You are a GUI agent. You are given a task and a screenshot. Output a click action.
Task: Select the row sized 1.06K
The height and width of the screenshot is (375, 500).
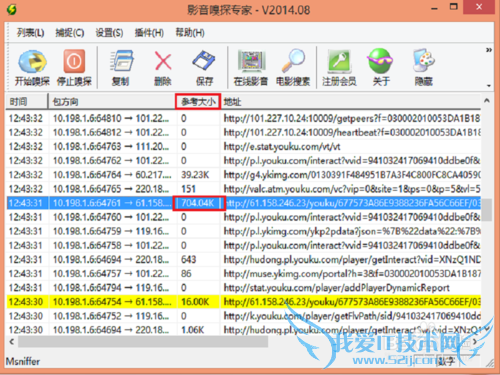click(x=243, y=330)
